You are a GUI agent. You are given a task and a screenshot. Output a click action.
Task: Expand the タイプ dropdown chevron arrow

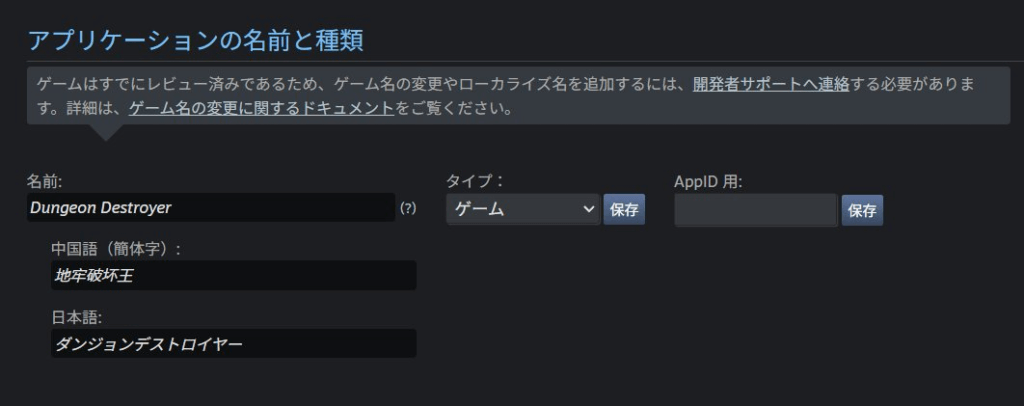click(x=588, y=209)
